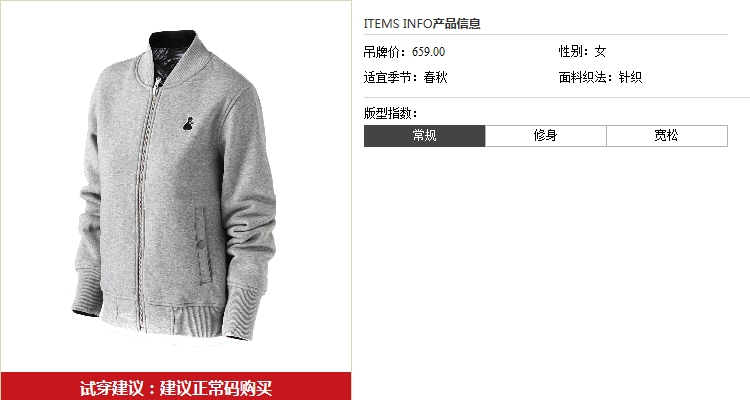Select the 常规 fit segment

click(x=424, y=136)
